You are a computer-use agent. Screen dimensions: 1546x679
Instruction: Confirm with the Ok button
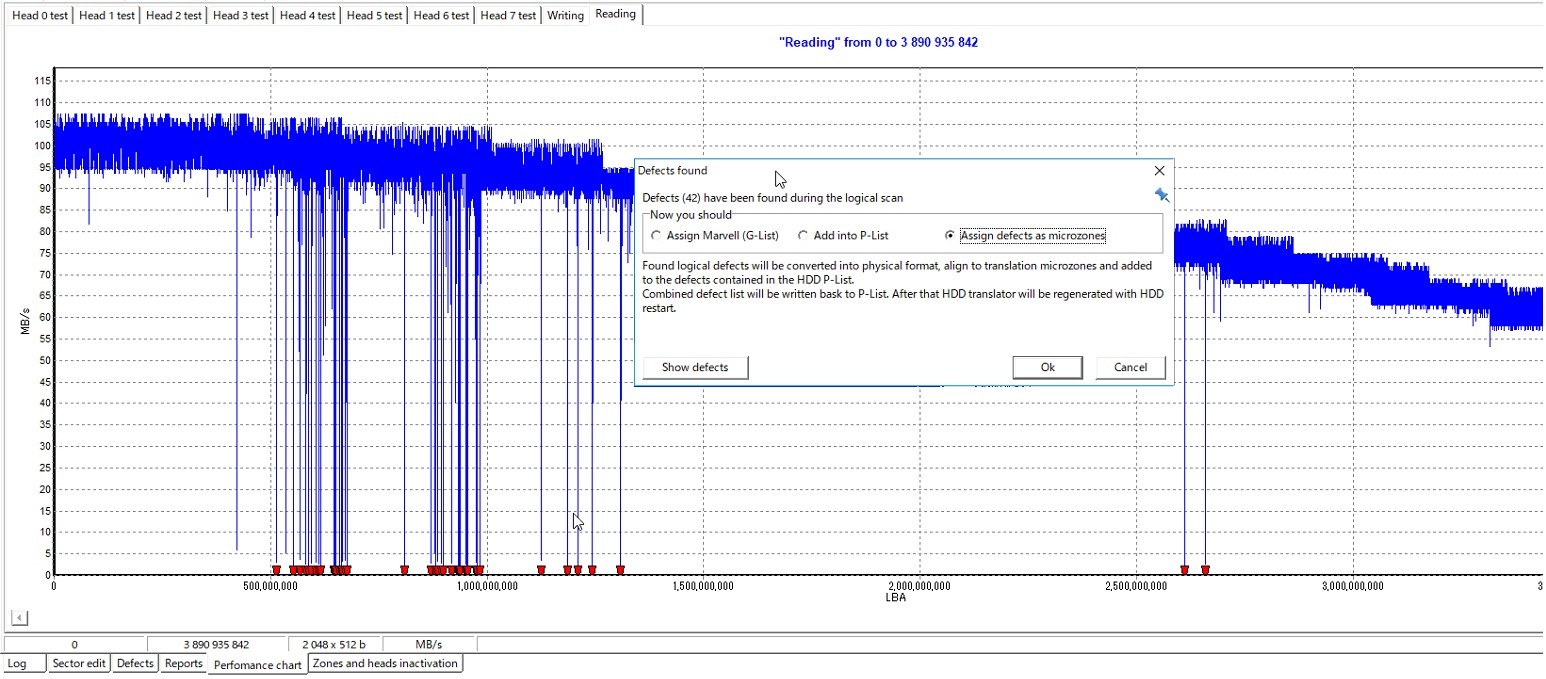click(x=1047, y=367)
